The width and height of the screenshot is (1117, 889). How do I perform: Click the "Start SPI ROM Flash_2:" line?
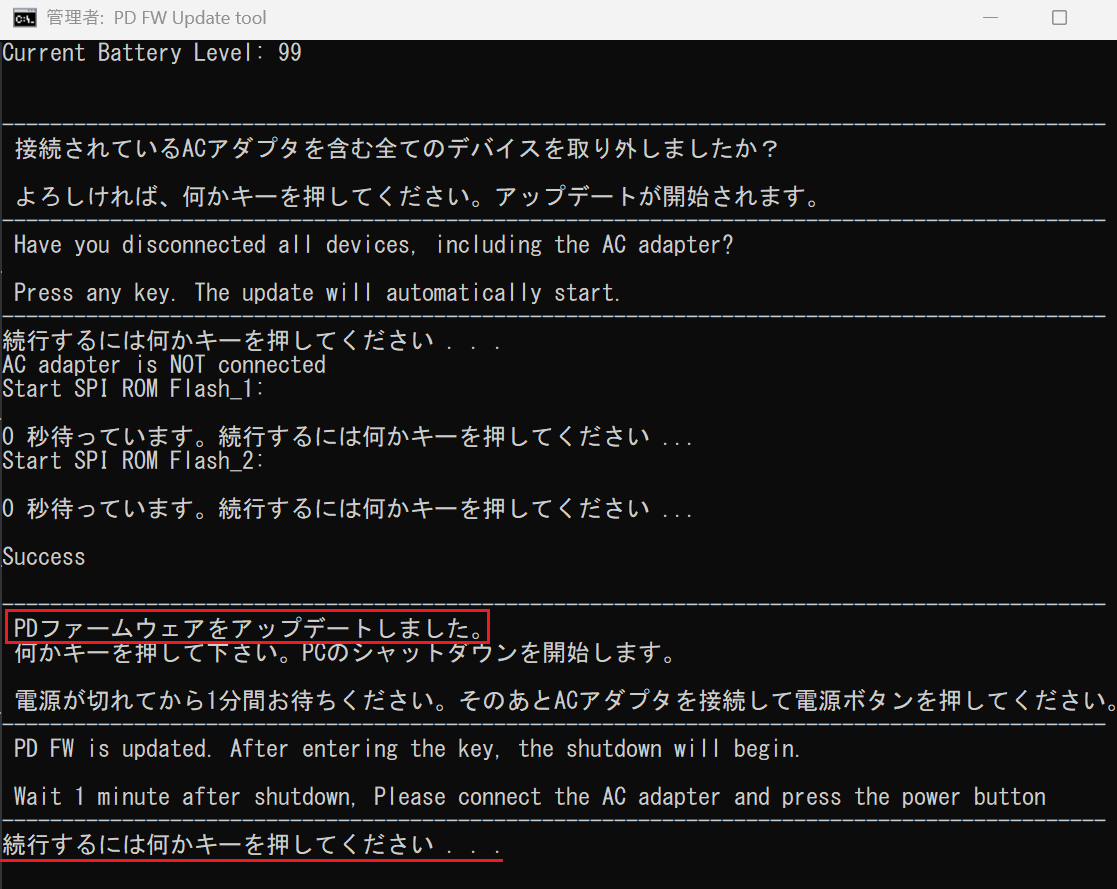pos(134,460)
